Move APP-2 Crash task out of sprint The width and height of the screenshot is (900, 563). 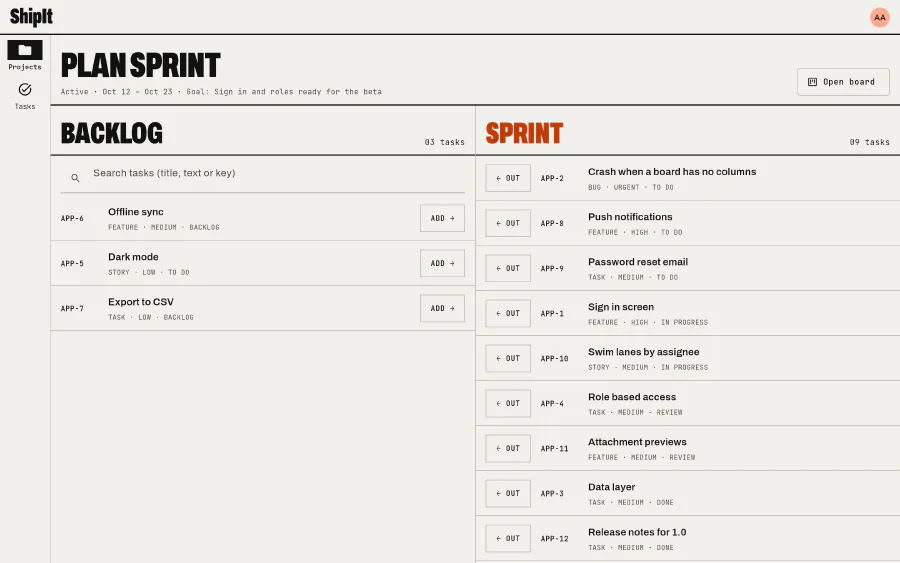(x=508, y=178)
